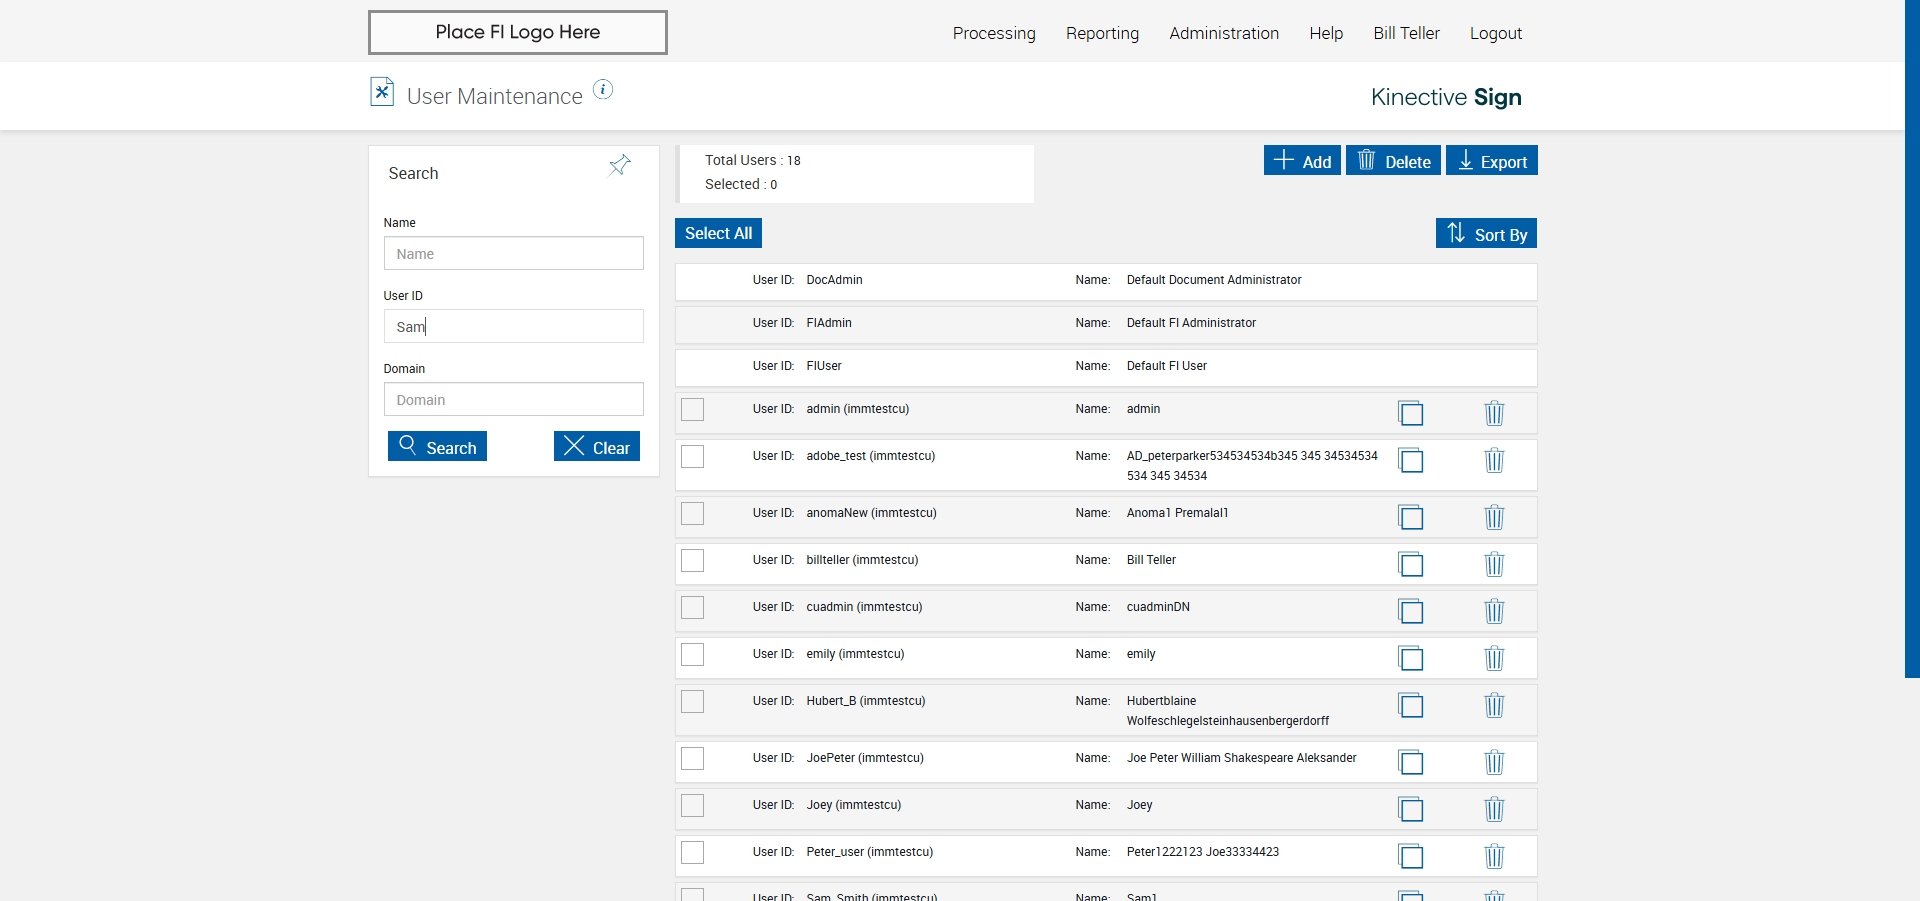The height and width of the screenshot is (901, 1920).
Task: Copy the Joey user
Action: pos(1411,809)
